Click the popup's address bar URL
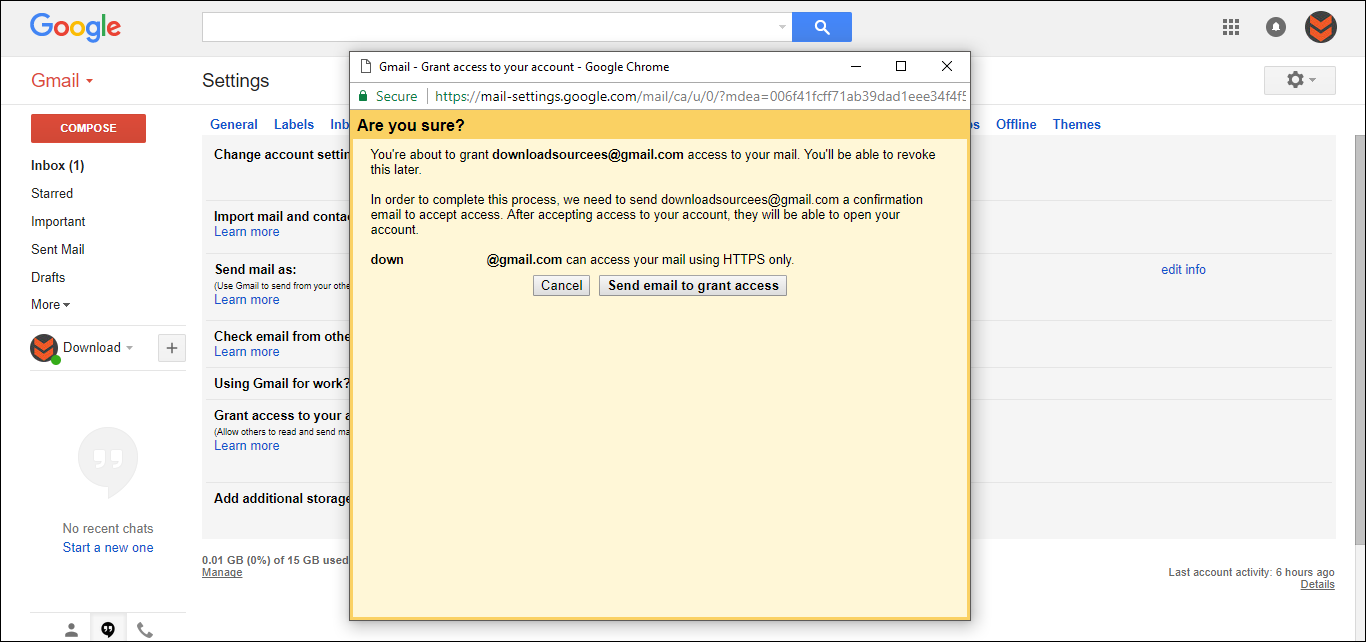Screen dimensions: 1366x642 tap(701, 96)
